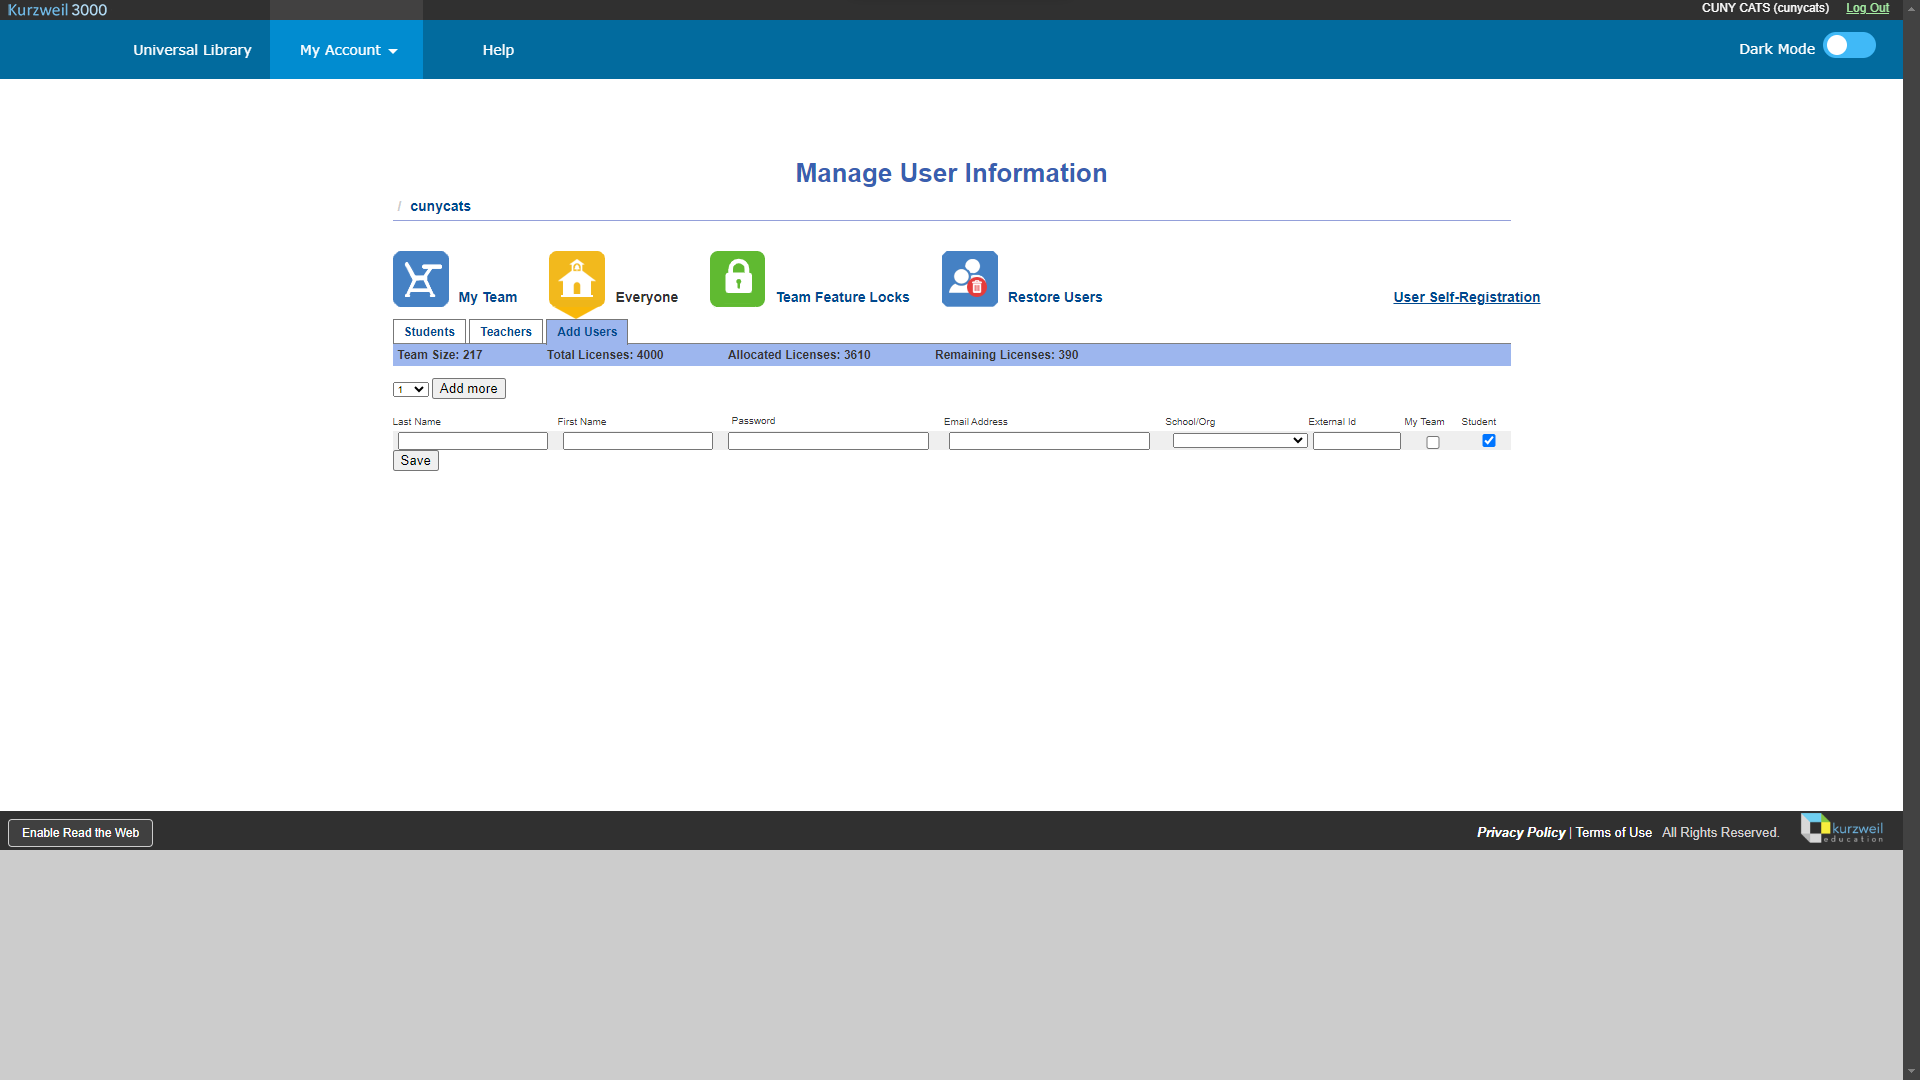Click the Save button
The image size is (1920, 1080).
click(416, 461)
